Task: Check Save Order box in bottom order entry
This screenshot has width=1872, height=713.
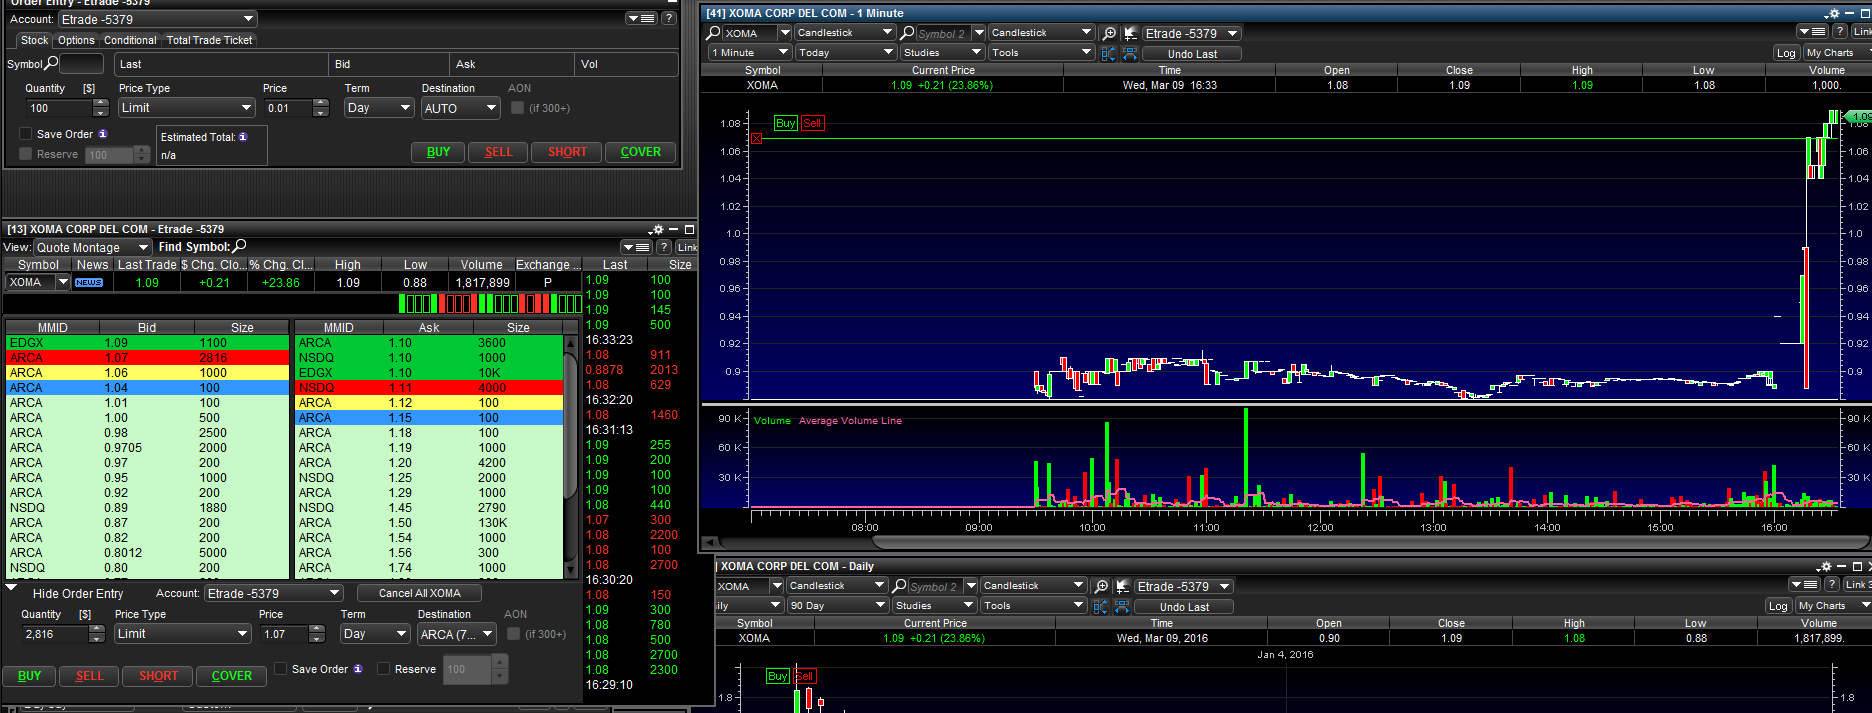Action: (281, 669)
